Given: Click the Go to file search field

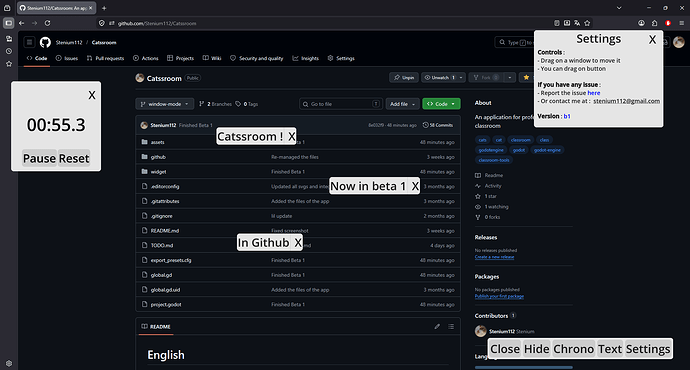Looking at the screenshot, I should tap(341, 104).
